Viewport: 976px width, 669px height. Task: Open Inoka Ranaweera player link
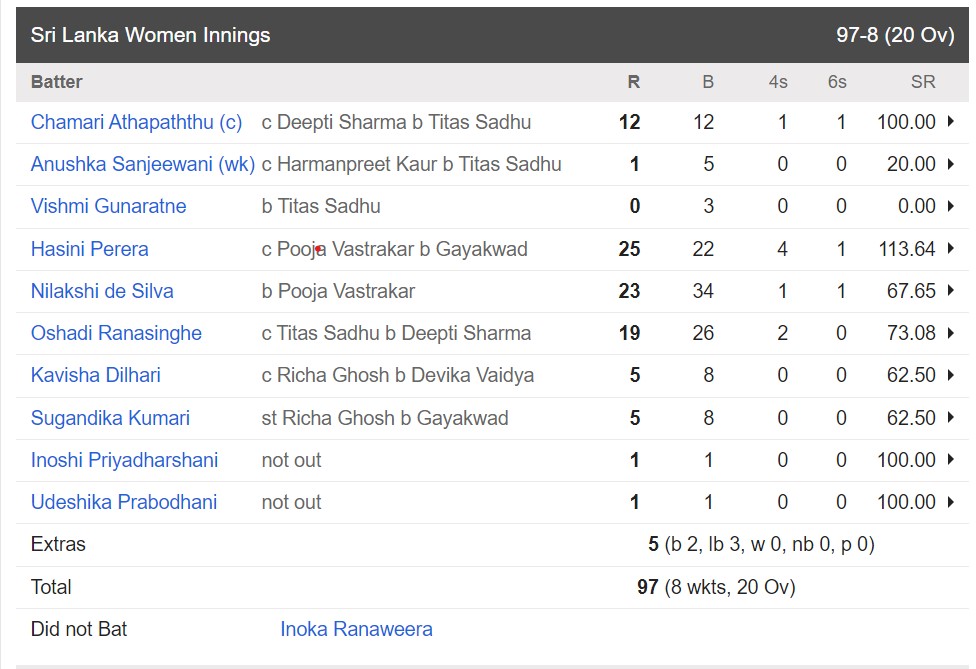pos(356,629)
